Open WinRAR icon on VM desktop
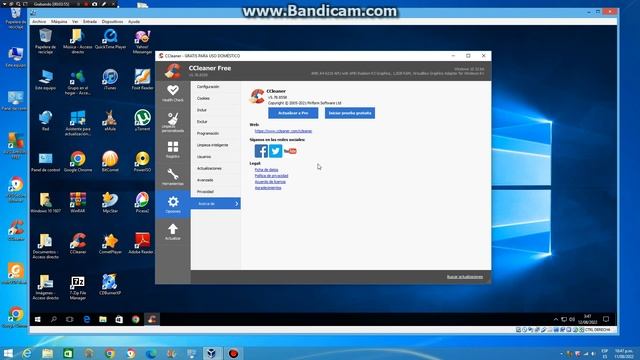This screenshot has width=640, height=360. 78,202
